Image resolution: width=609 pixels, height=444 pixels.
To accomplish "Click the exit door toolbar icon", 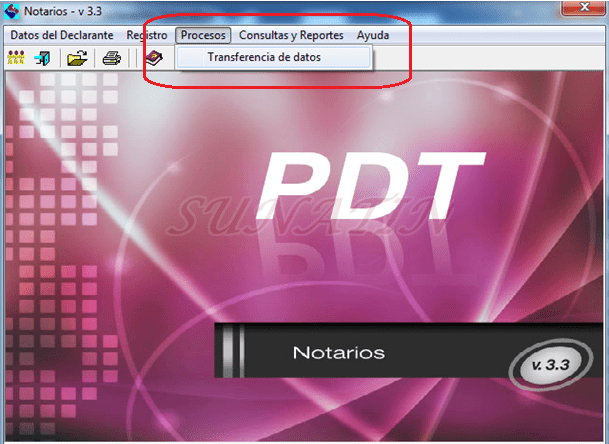I will [44, 58].
